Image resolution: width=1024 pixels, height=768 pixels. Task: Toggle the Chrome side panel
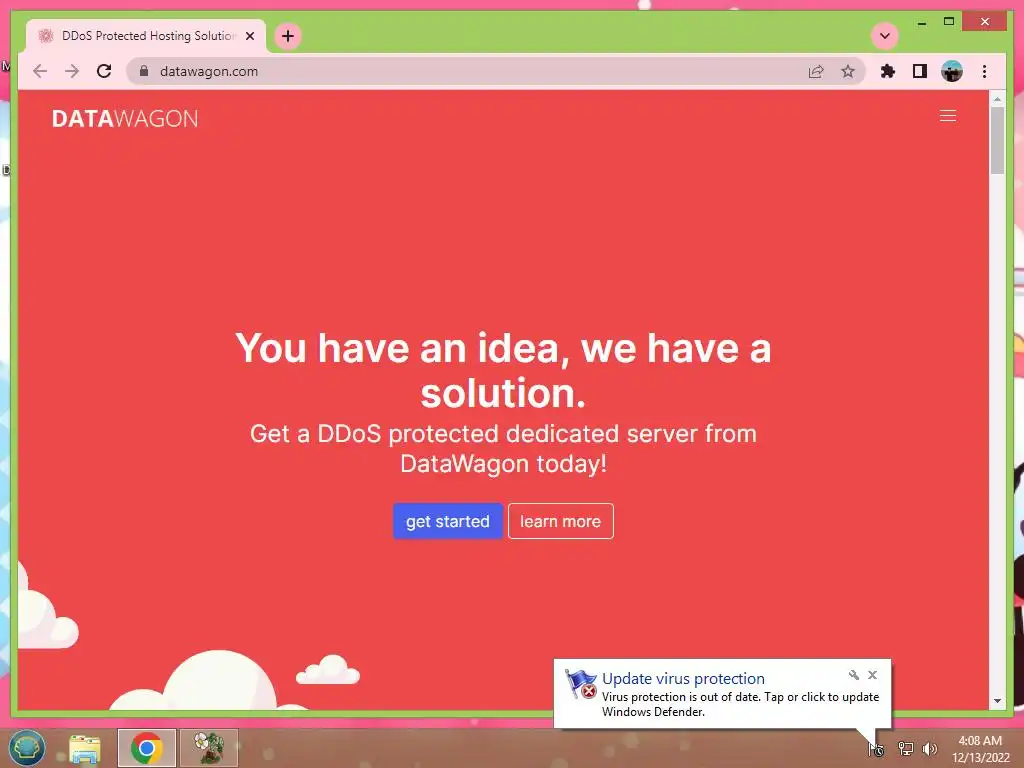[920, 71]
